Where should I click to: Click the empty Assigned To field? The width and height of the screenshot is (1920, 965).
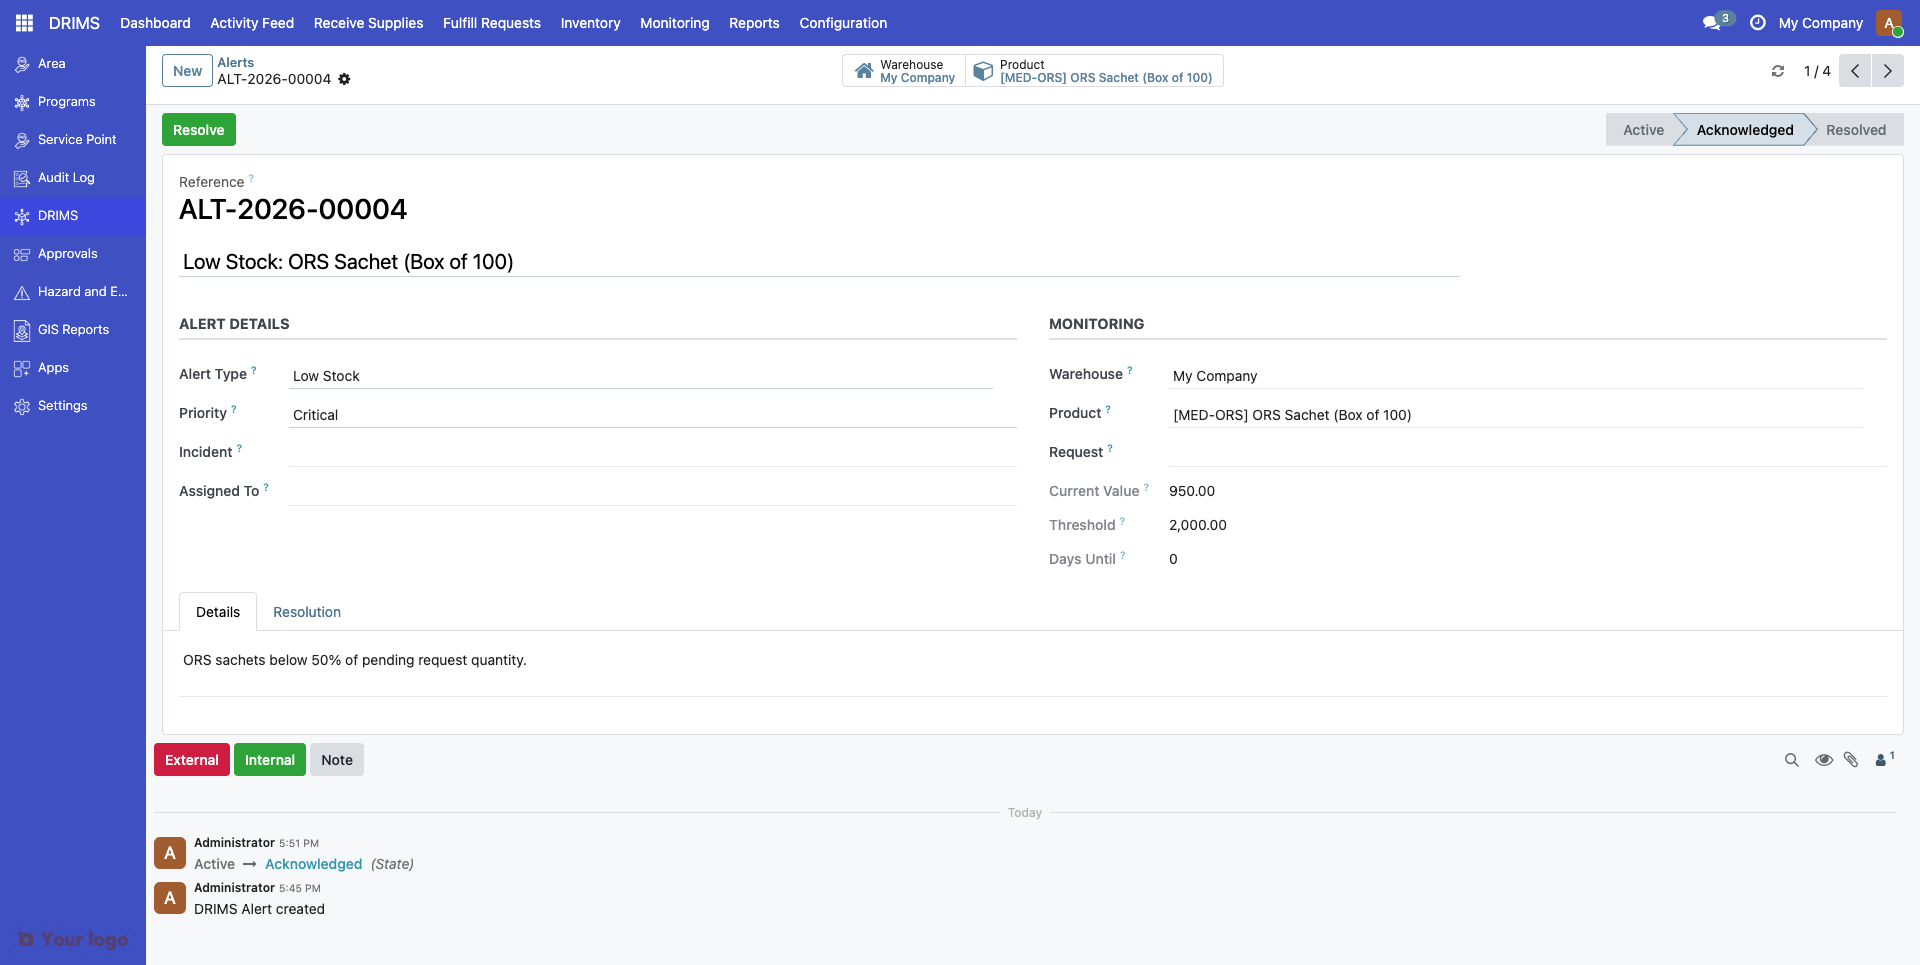point(652,492)
